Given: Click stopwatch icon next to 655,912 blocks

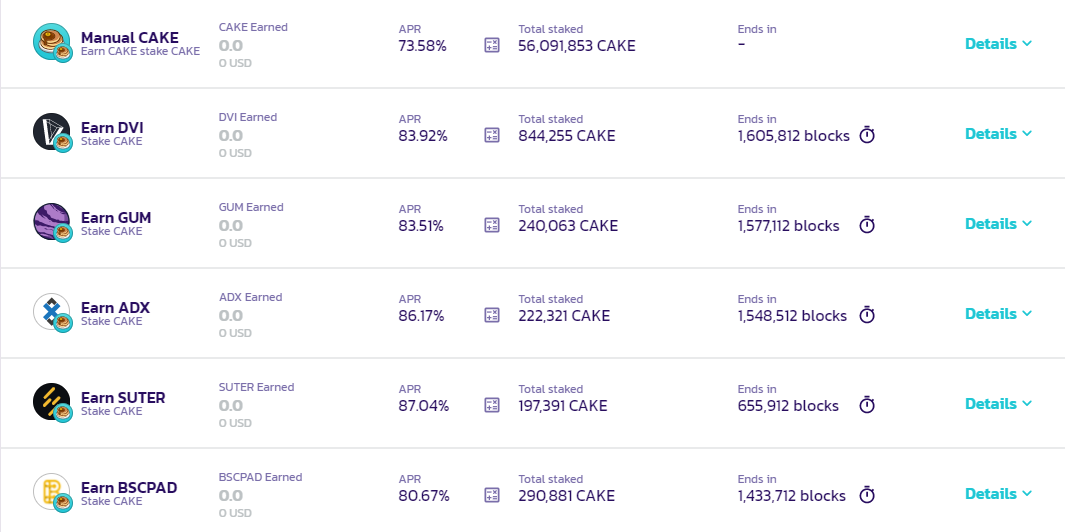Looking at the screenshot, I should point(867,404).
